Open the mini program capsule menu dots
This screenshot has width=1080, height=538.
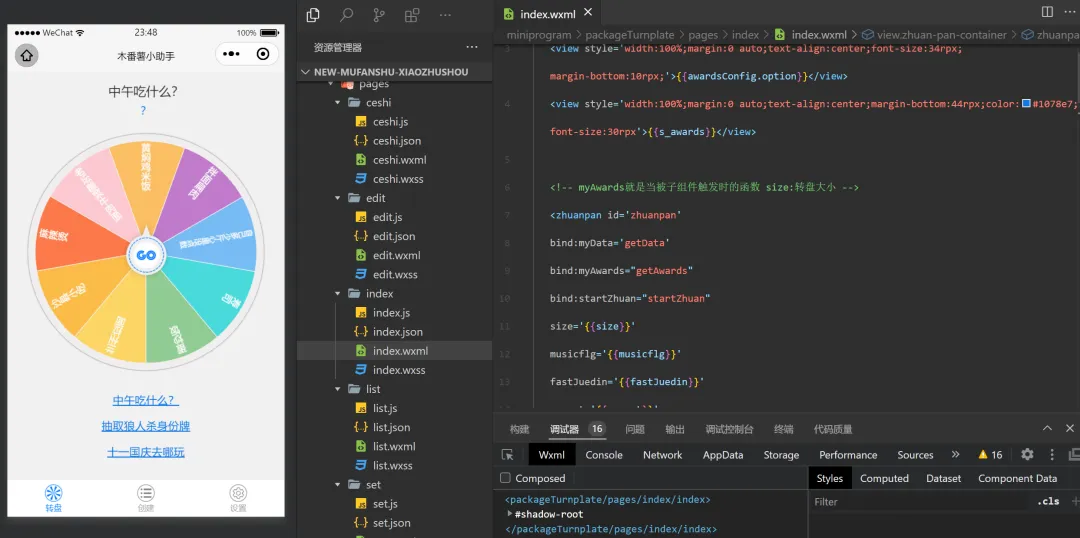click(231, 54)
